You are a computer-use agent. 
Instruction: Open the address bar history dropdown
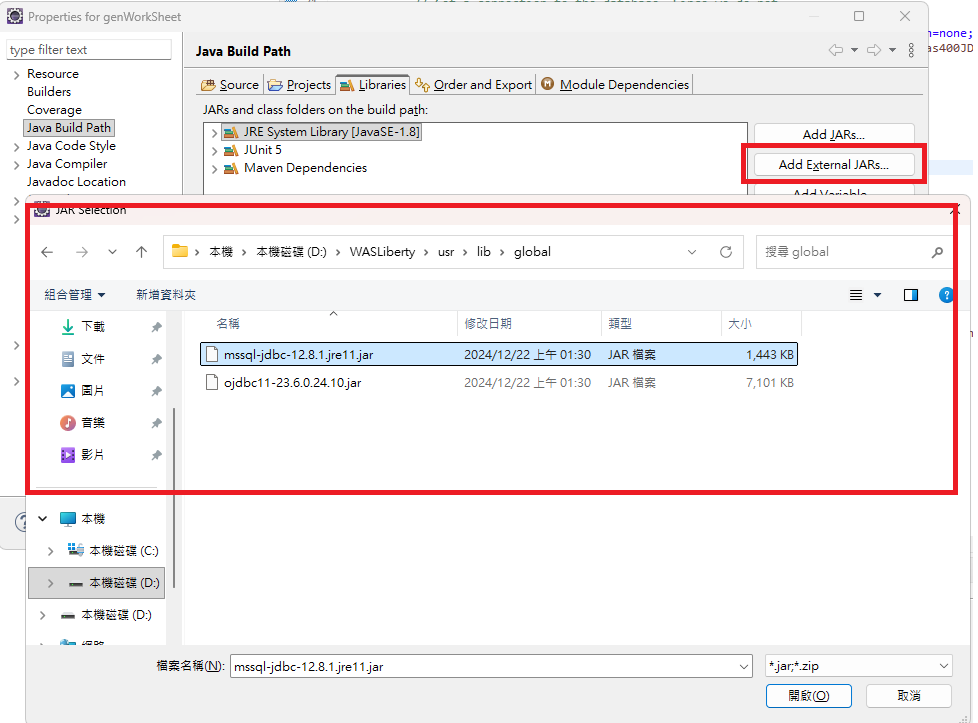(692, 252)
